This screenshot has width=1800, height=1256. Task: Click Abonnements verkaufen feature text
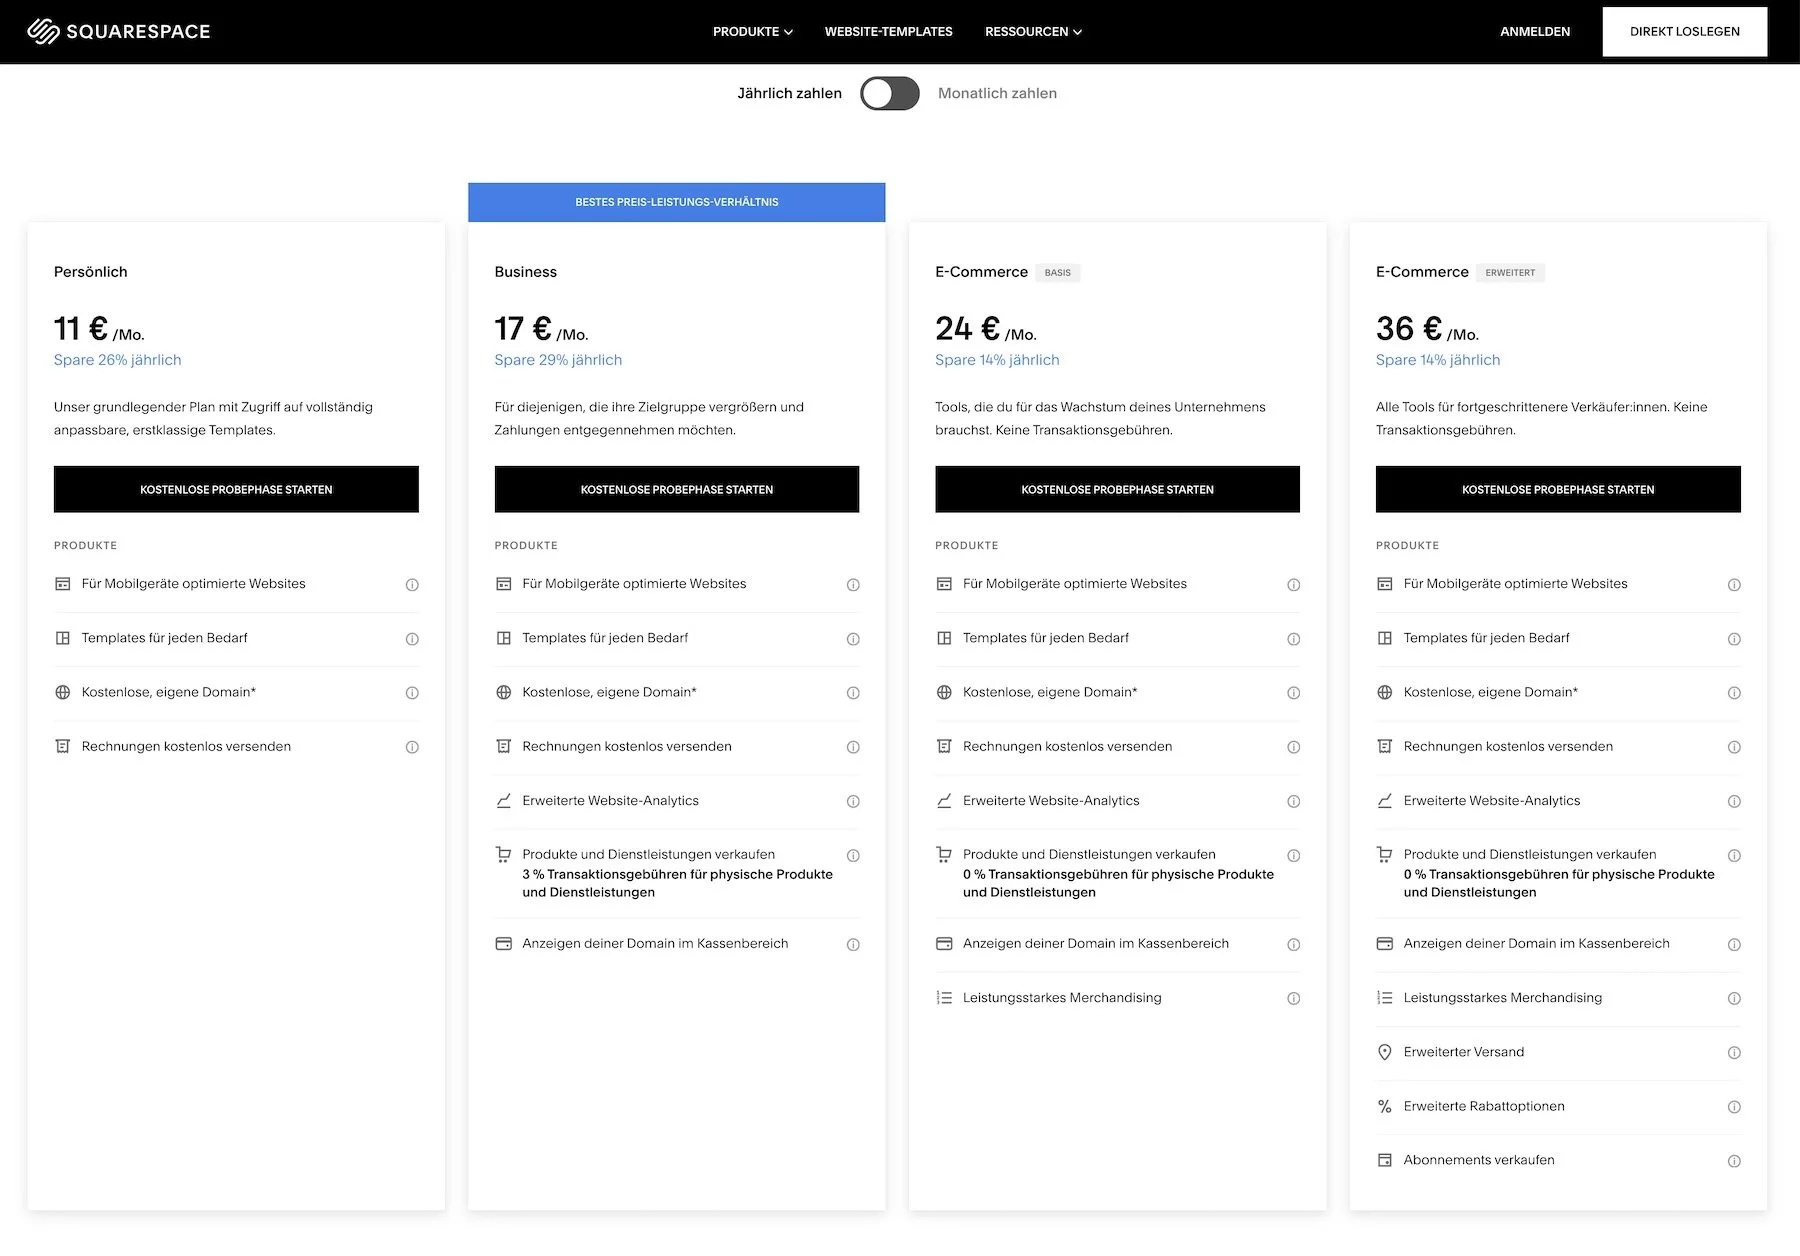click(x=1479, y=1160)
